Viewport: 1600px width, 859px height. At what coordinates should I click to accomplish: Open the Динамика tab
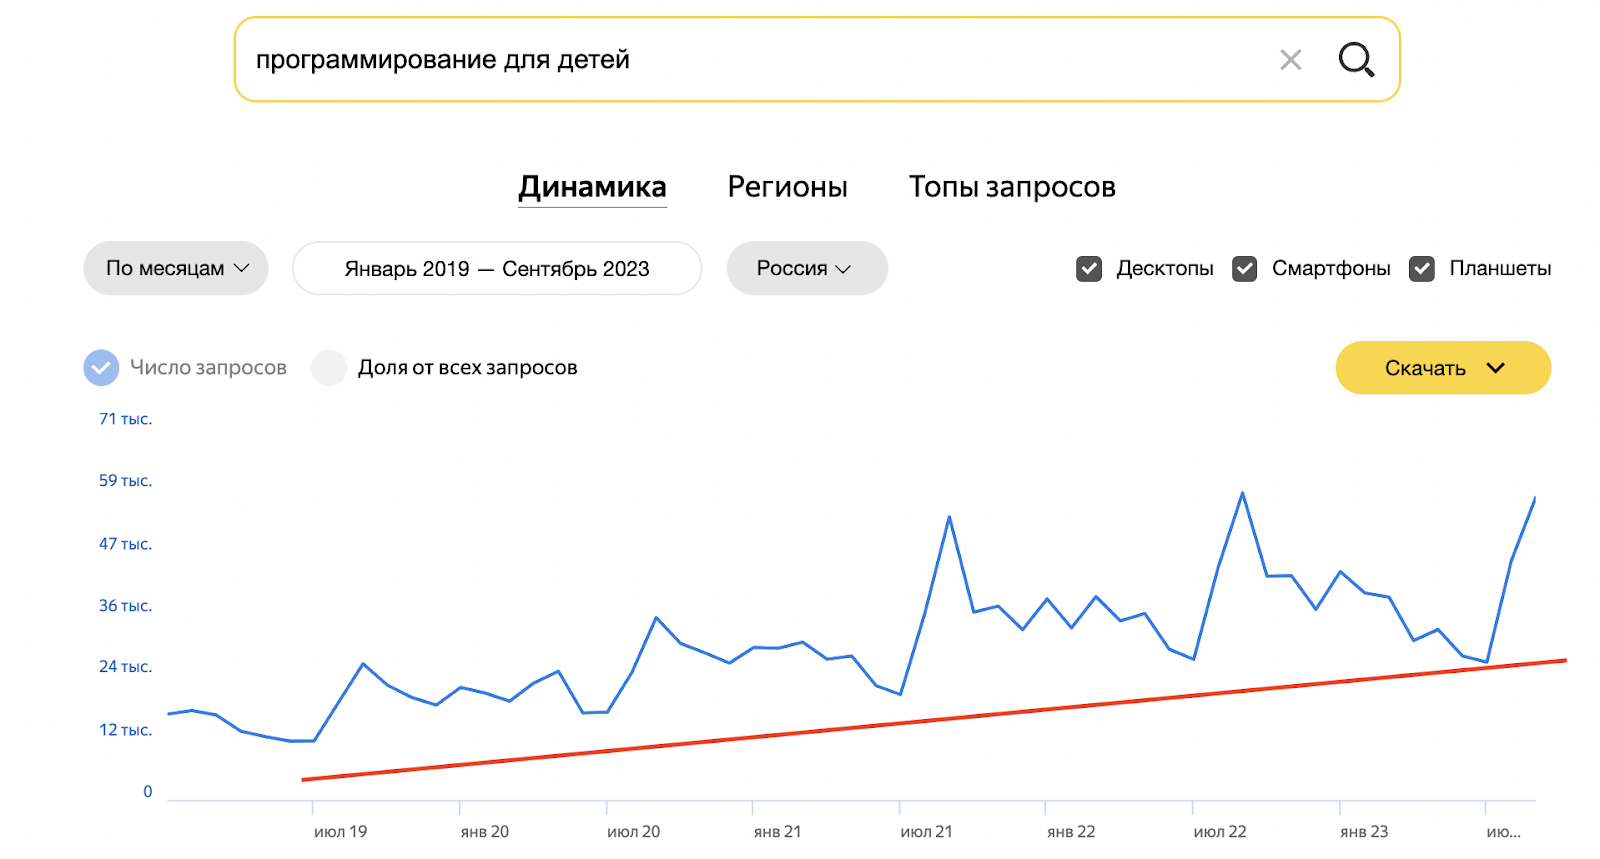[592, 187]
